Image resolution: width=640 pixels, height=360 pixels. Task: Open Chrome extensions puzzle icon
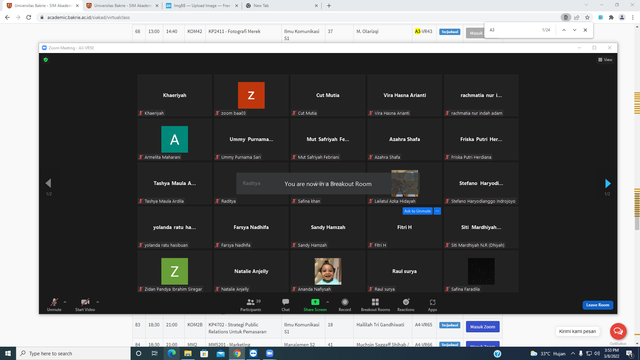611,18
